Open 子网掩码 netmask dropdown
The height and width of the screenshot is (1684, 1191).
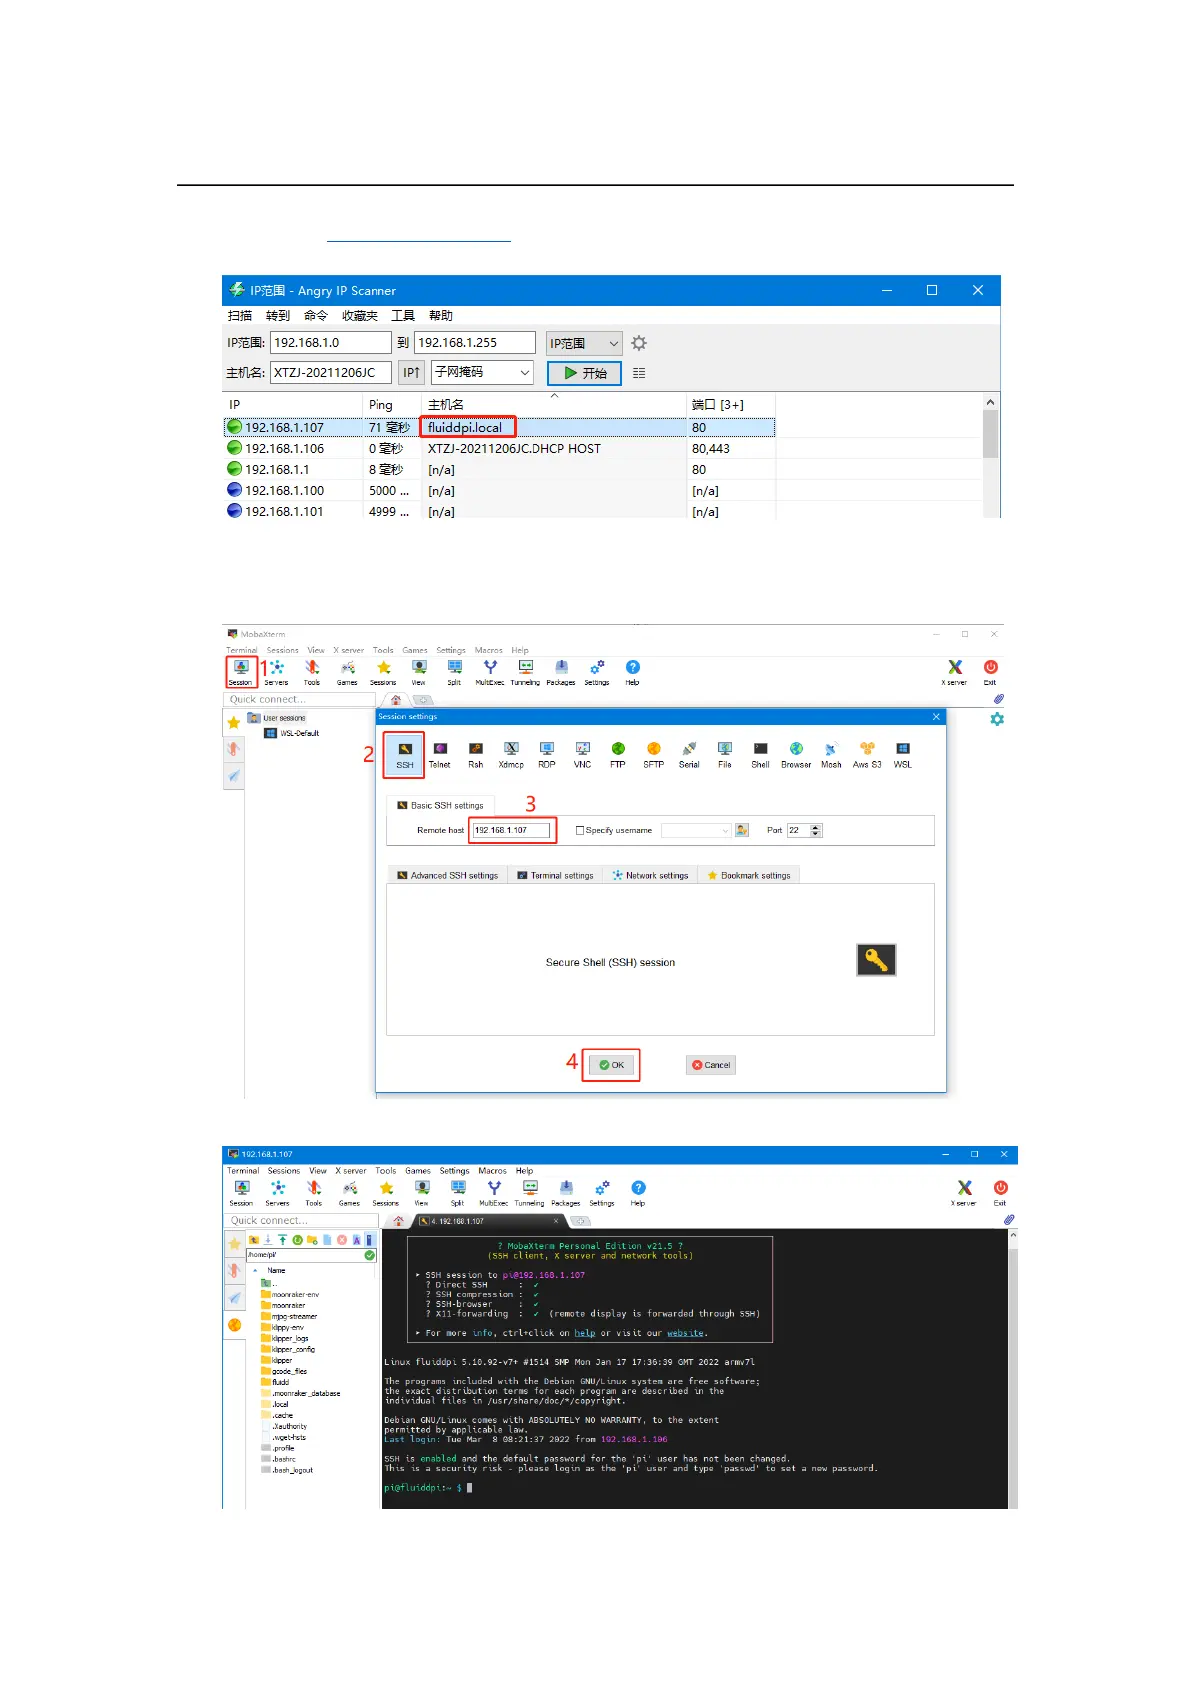[x=483, y=372]
